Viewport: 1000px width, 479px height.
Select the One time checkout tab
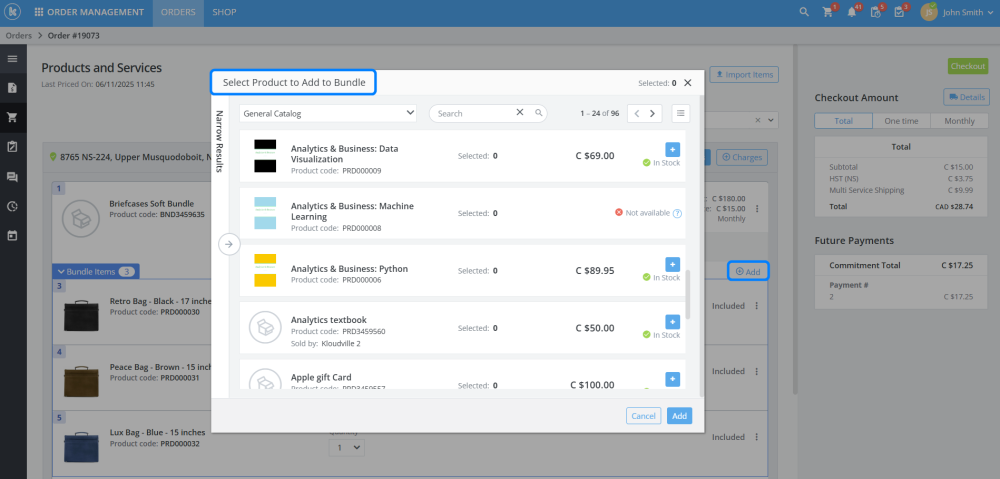click(901, 121)
